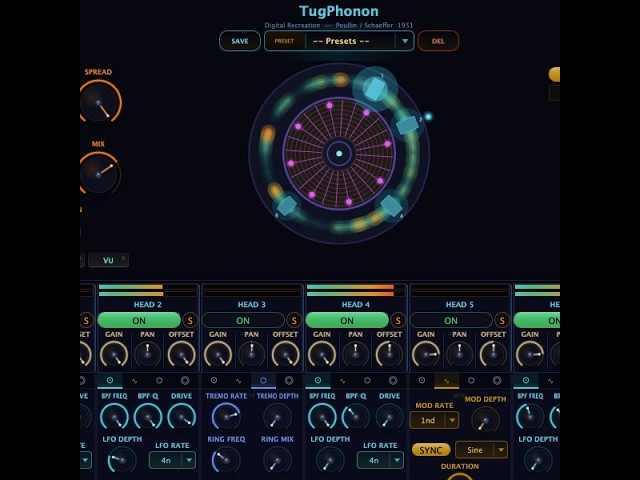Click the blue dot beside head 2

pyautogui.click(x=428, y=117)
